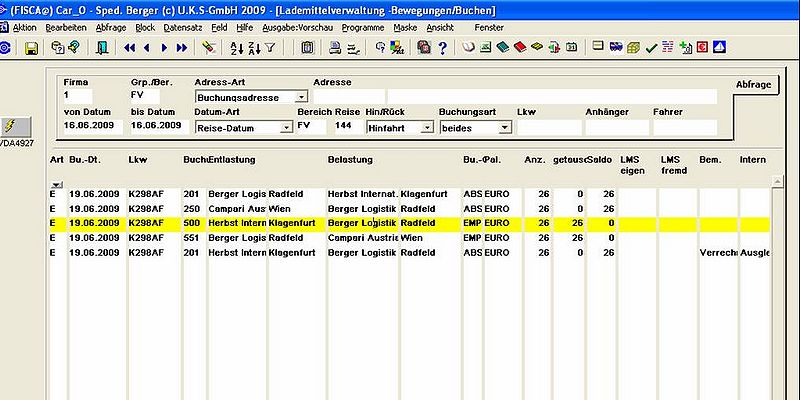Switch to the Abfrage tab on right
The image size is (800, 400).
pyautogui.click(x=753, y=85)
